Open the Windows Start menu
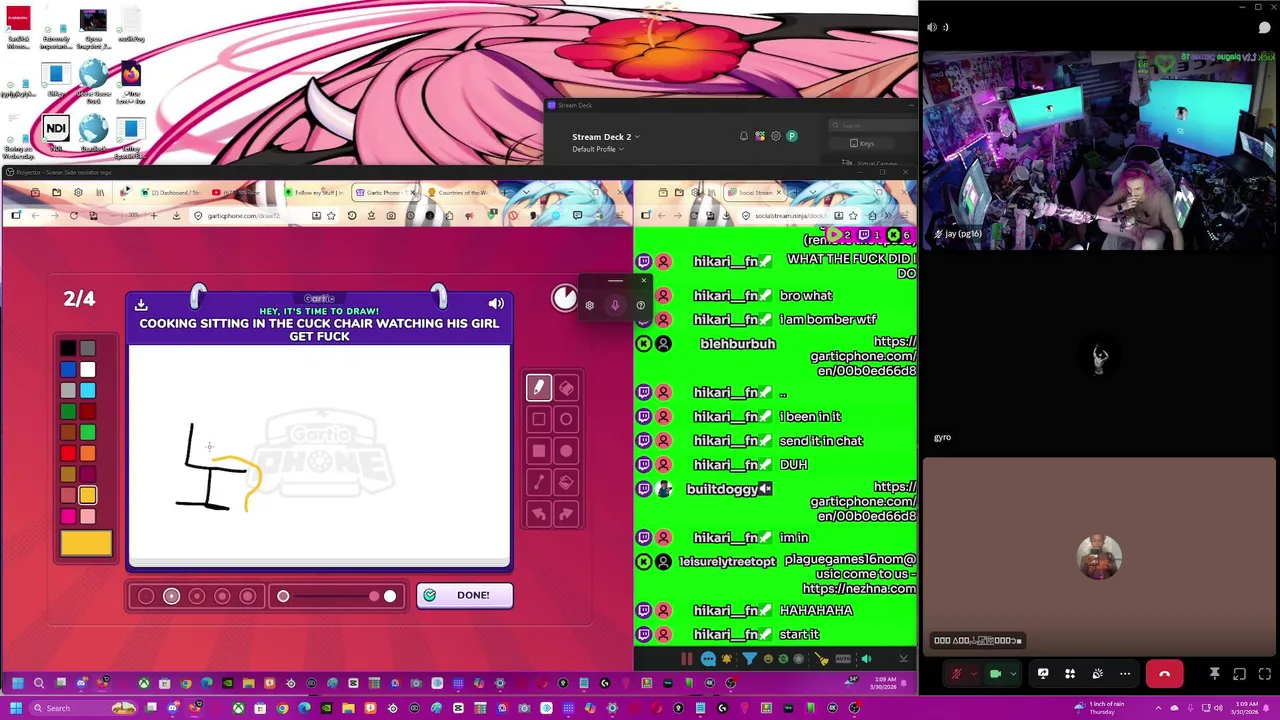The height and width of the screenshot is (720, 1280). tap(14, 708)
